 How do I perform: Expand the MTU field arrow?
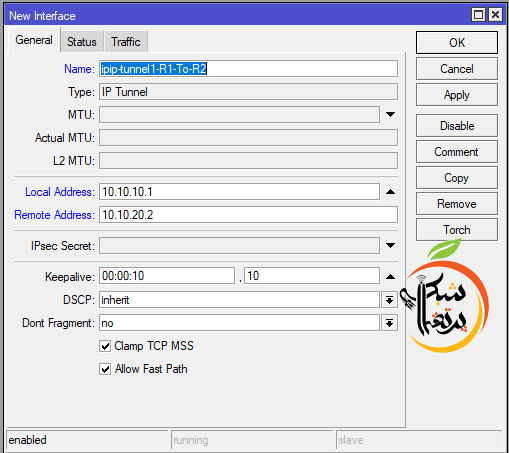coord(390,114)
